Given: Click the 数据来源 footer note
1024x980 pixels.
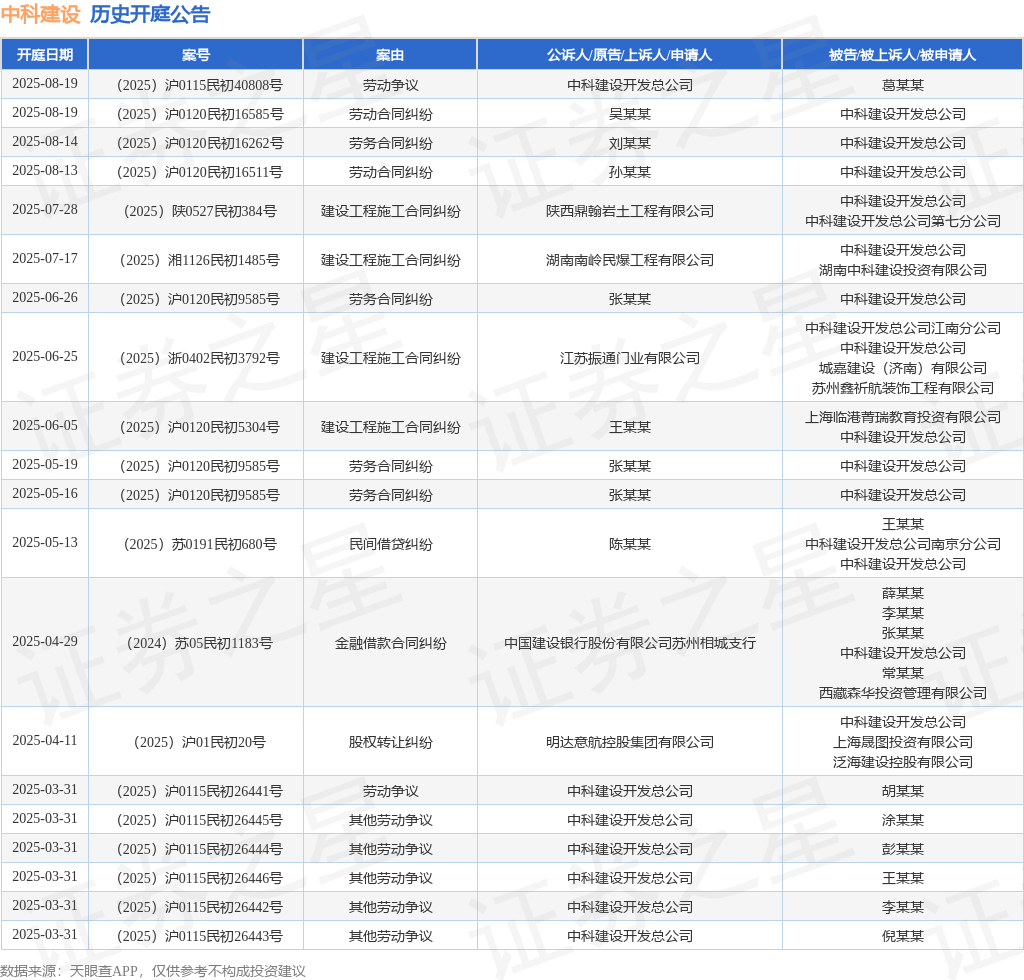Looking at the screenshot, I should [153, 971].
